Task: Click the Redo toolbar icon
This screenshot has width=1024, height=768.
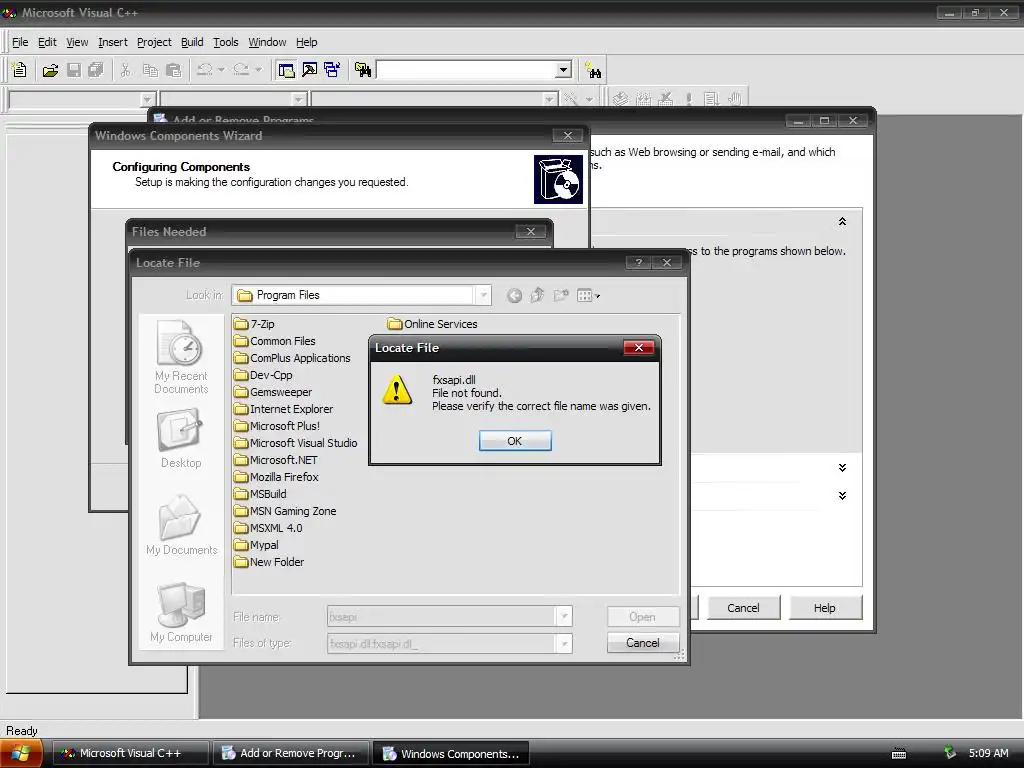Action: (x=241, y=70)
